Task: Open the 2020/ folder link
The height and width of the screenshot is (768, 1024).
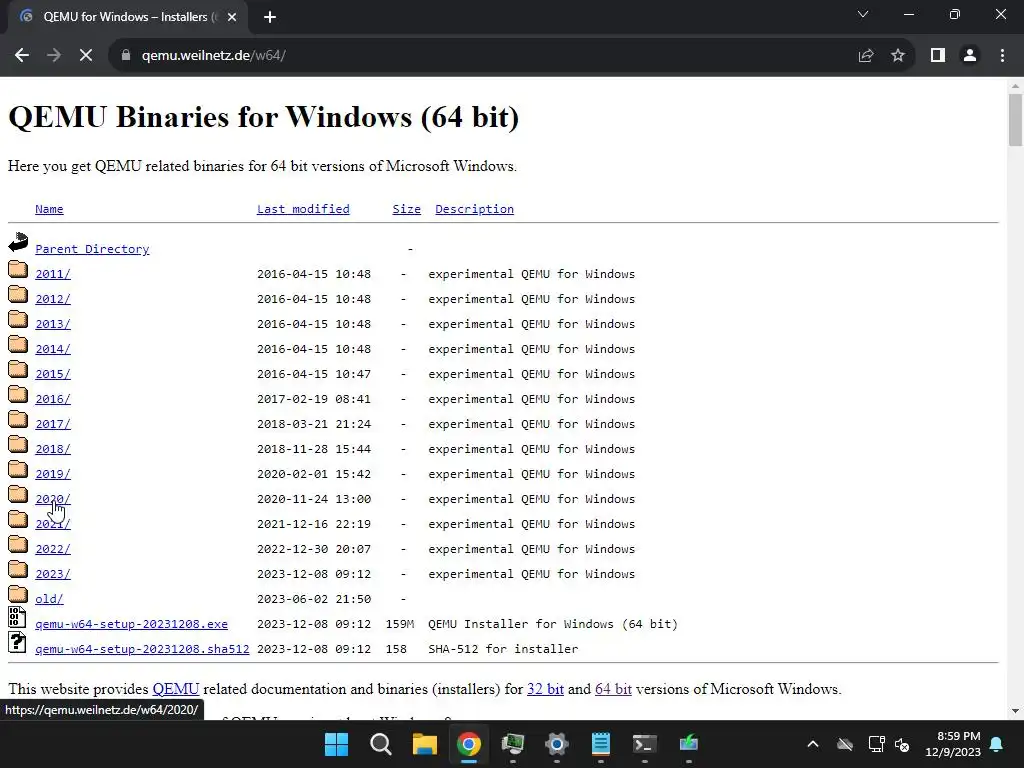Action: tap(53, 499)
